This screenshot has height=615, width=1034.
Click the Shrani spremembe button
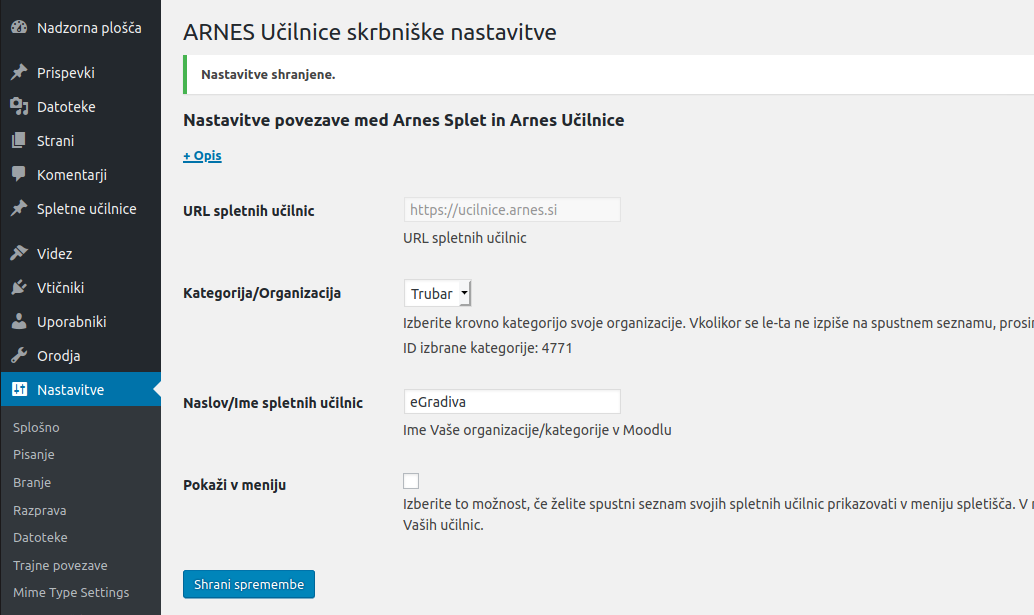coord(249,584)
